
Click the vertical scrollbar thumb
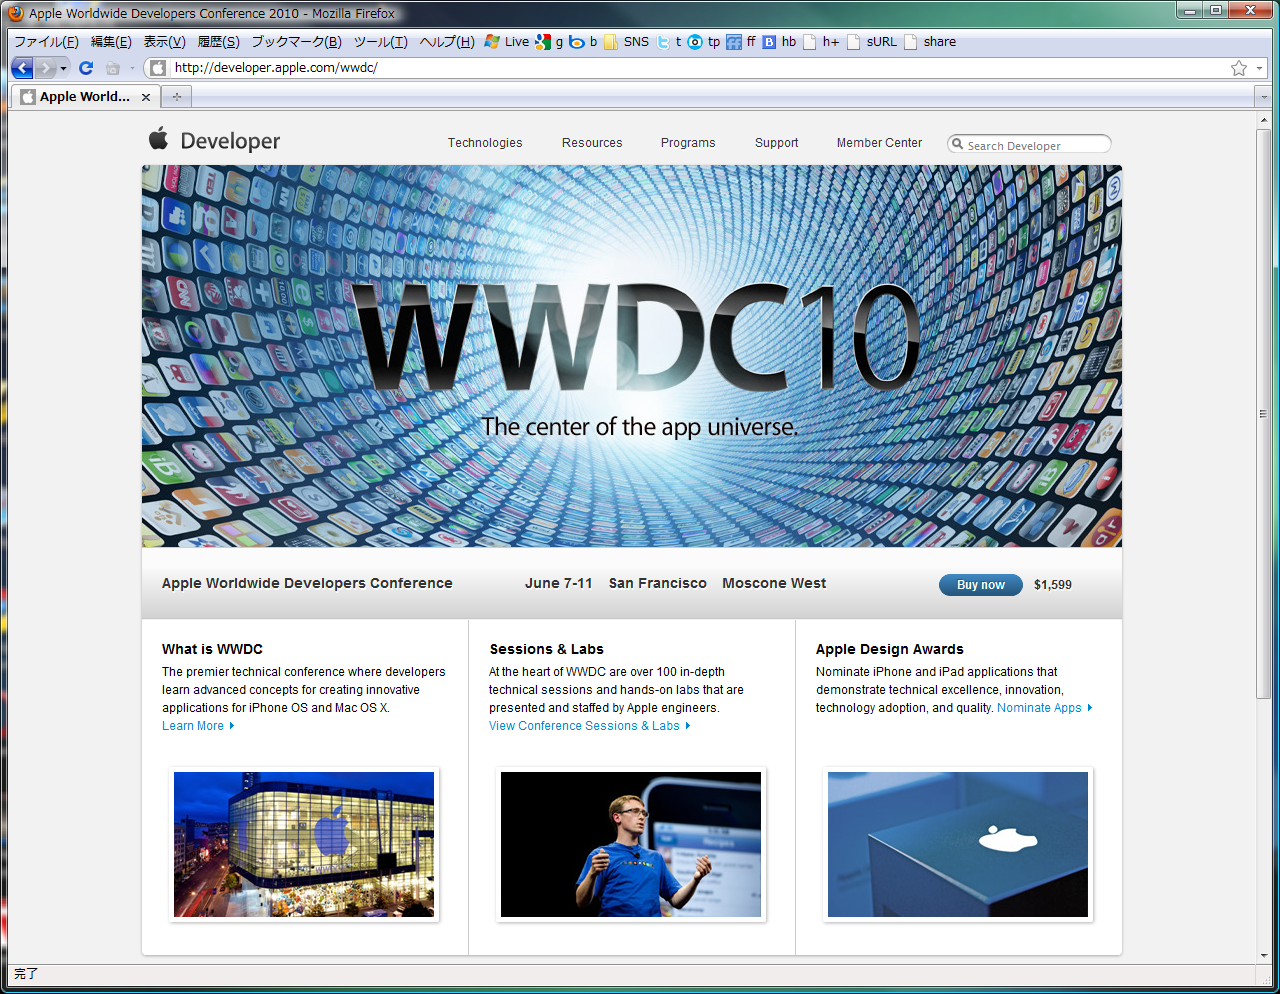1263,413
